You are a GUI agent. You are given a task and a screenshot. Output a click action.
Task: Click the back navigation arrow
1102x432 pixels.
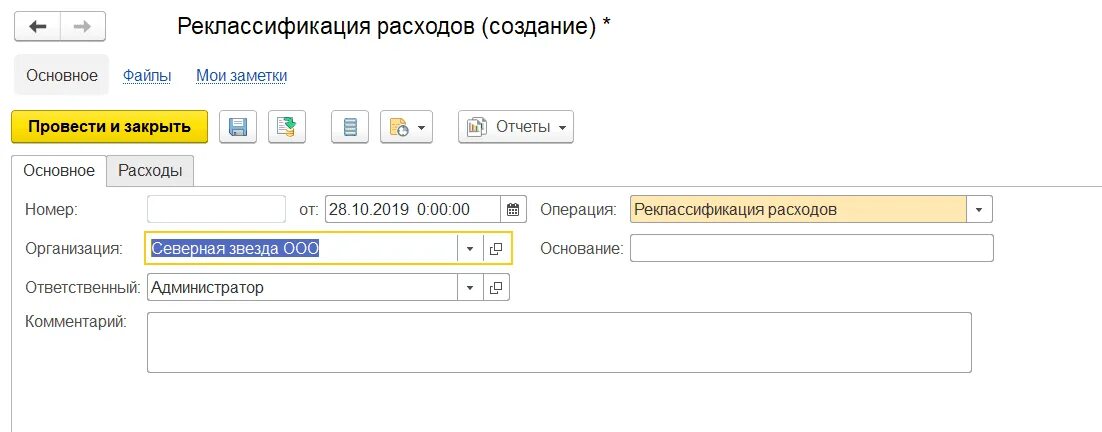click(x=37, y=27)
